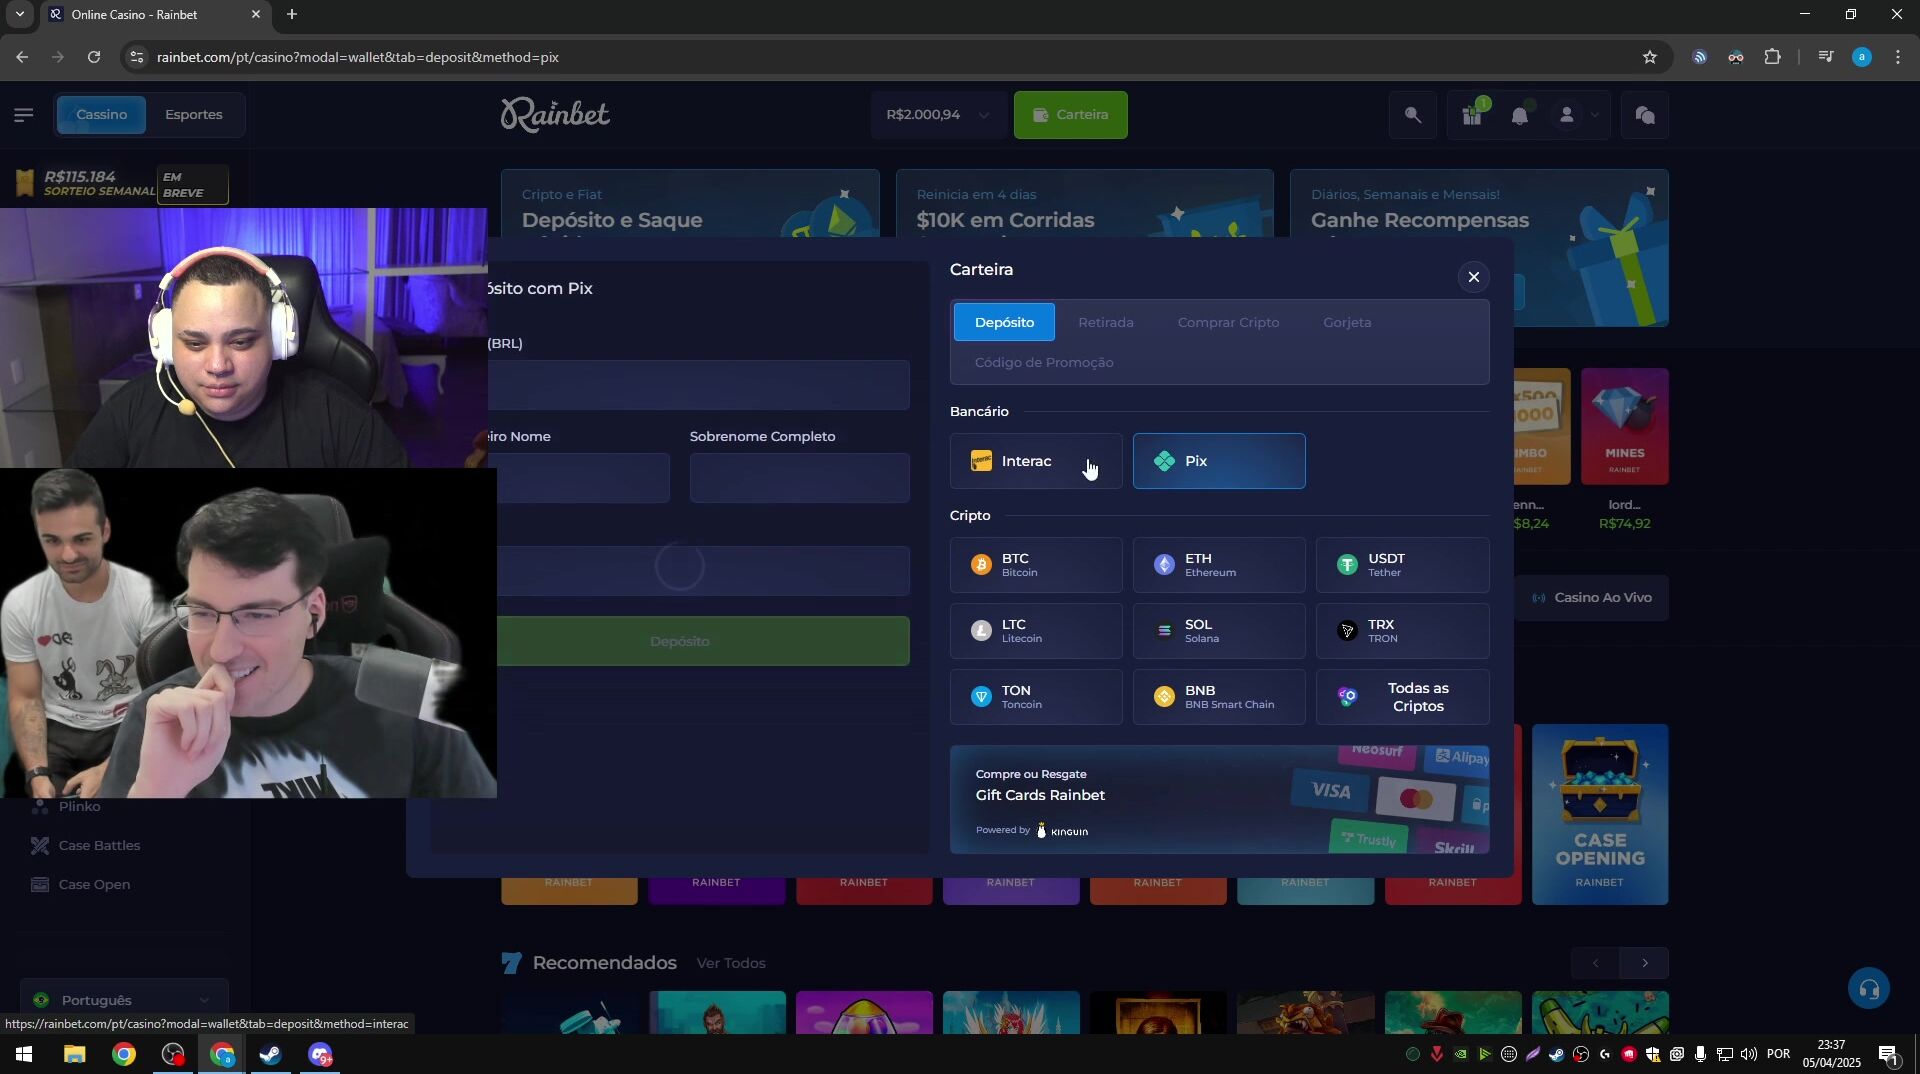The image size is (1920, 1074).
Task: Bookmark this page with the star icon
Action: point(1650,57)
